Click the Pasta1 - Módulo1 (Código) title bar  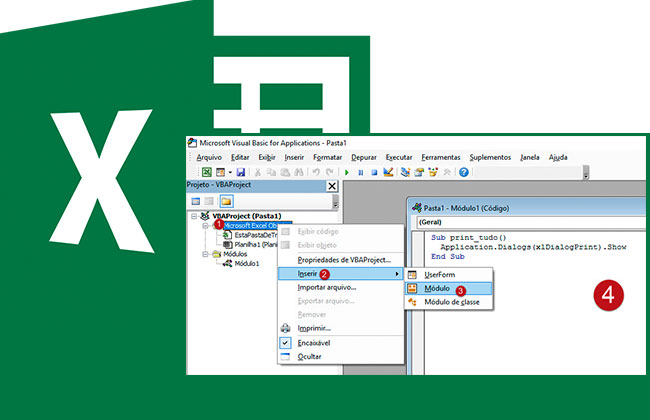(528, 208)
